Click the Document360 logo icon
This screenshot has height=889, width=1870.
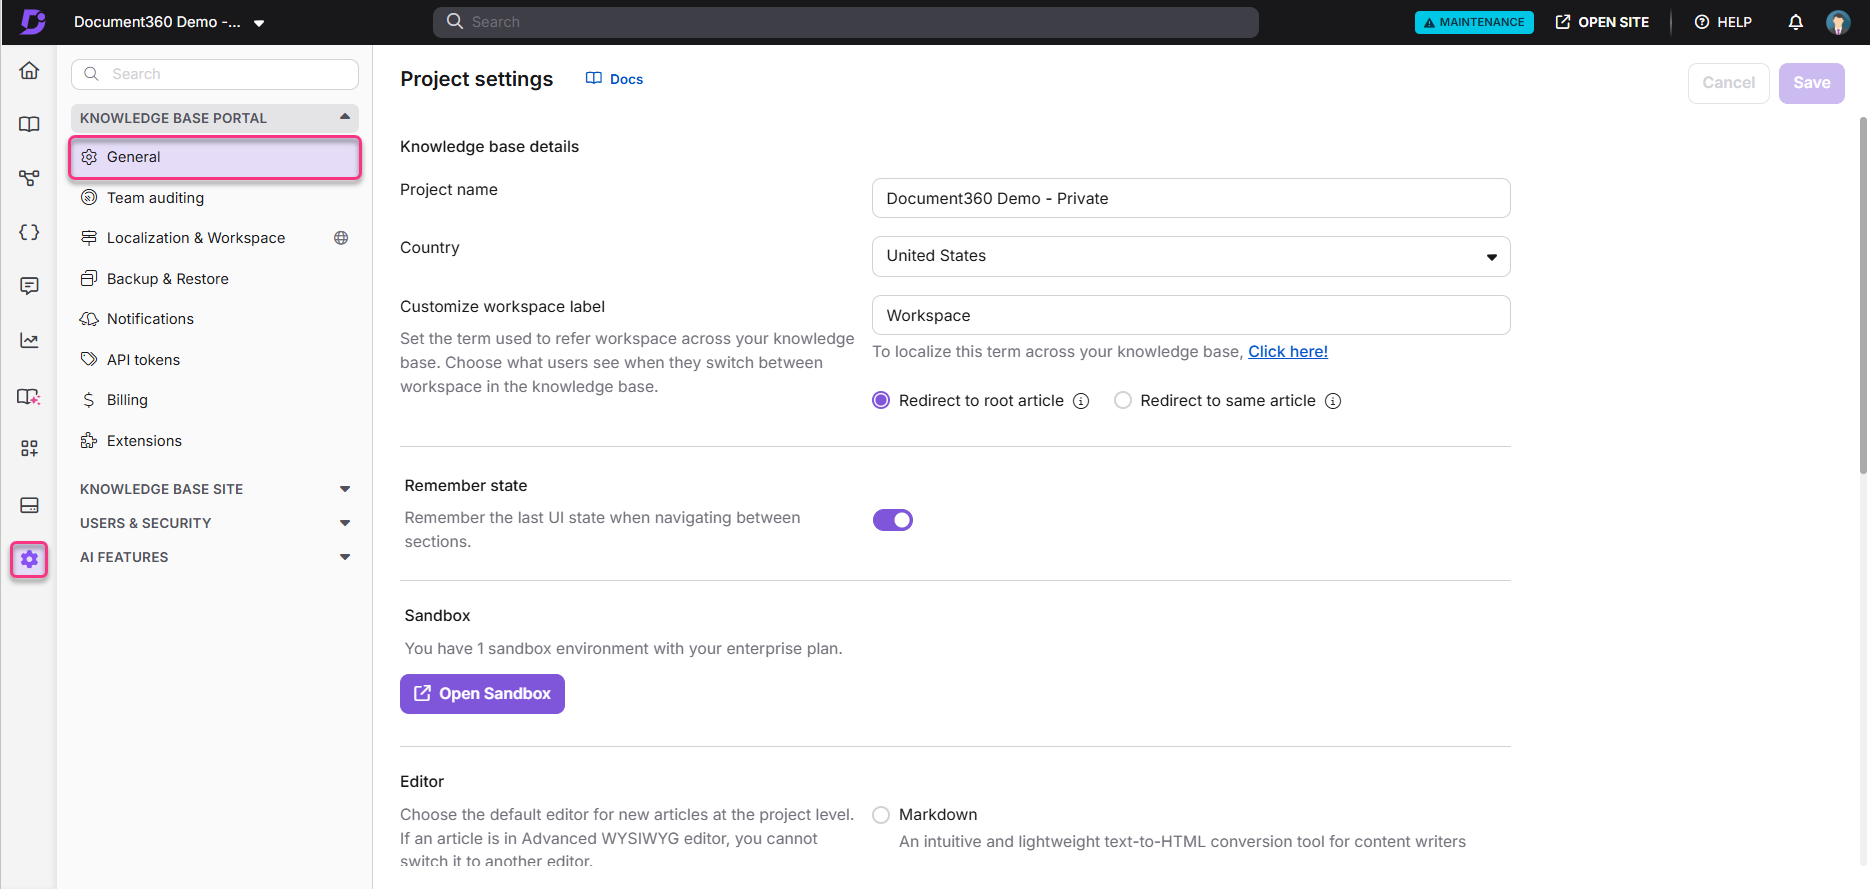click(32, 21)
